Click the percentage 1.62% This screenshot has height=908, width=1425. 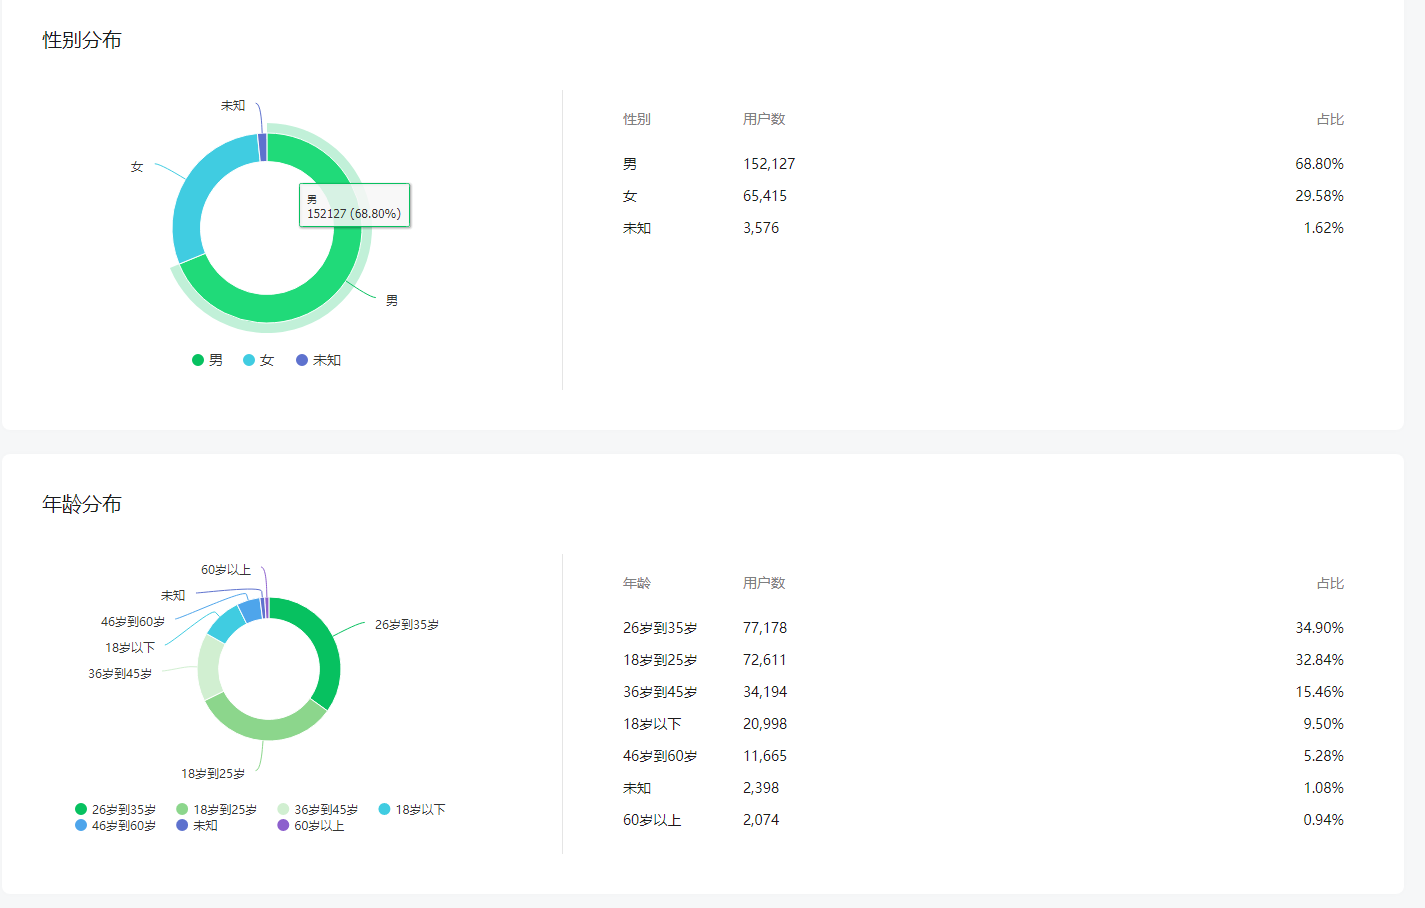[x=1323, y=228]
